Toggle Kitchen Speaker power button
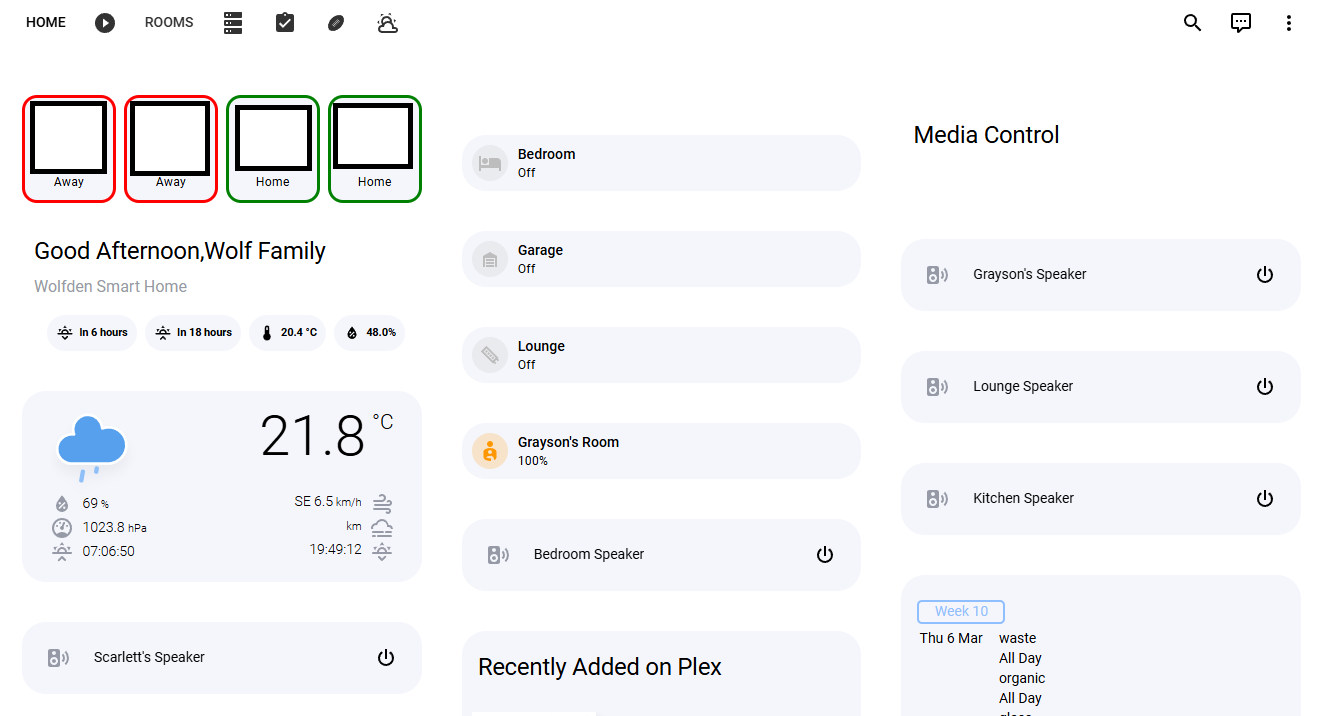 (1265, 499)
